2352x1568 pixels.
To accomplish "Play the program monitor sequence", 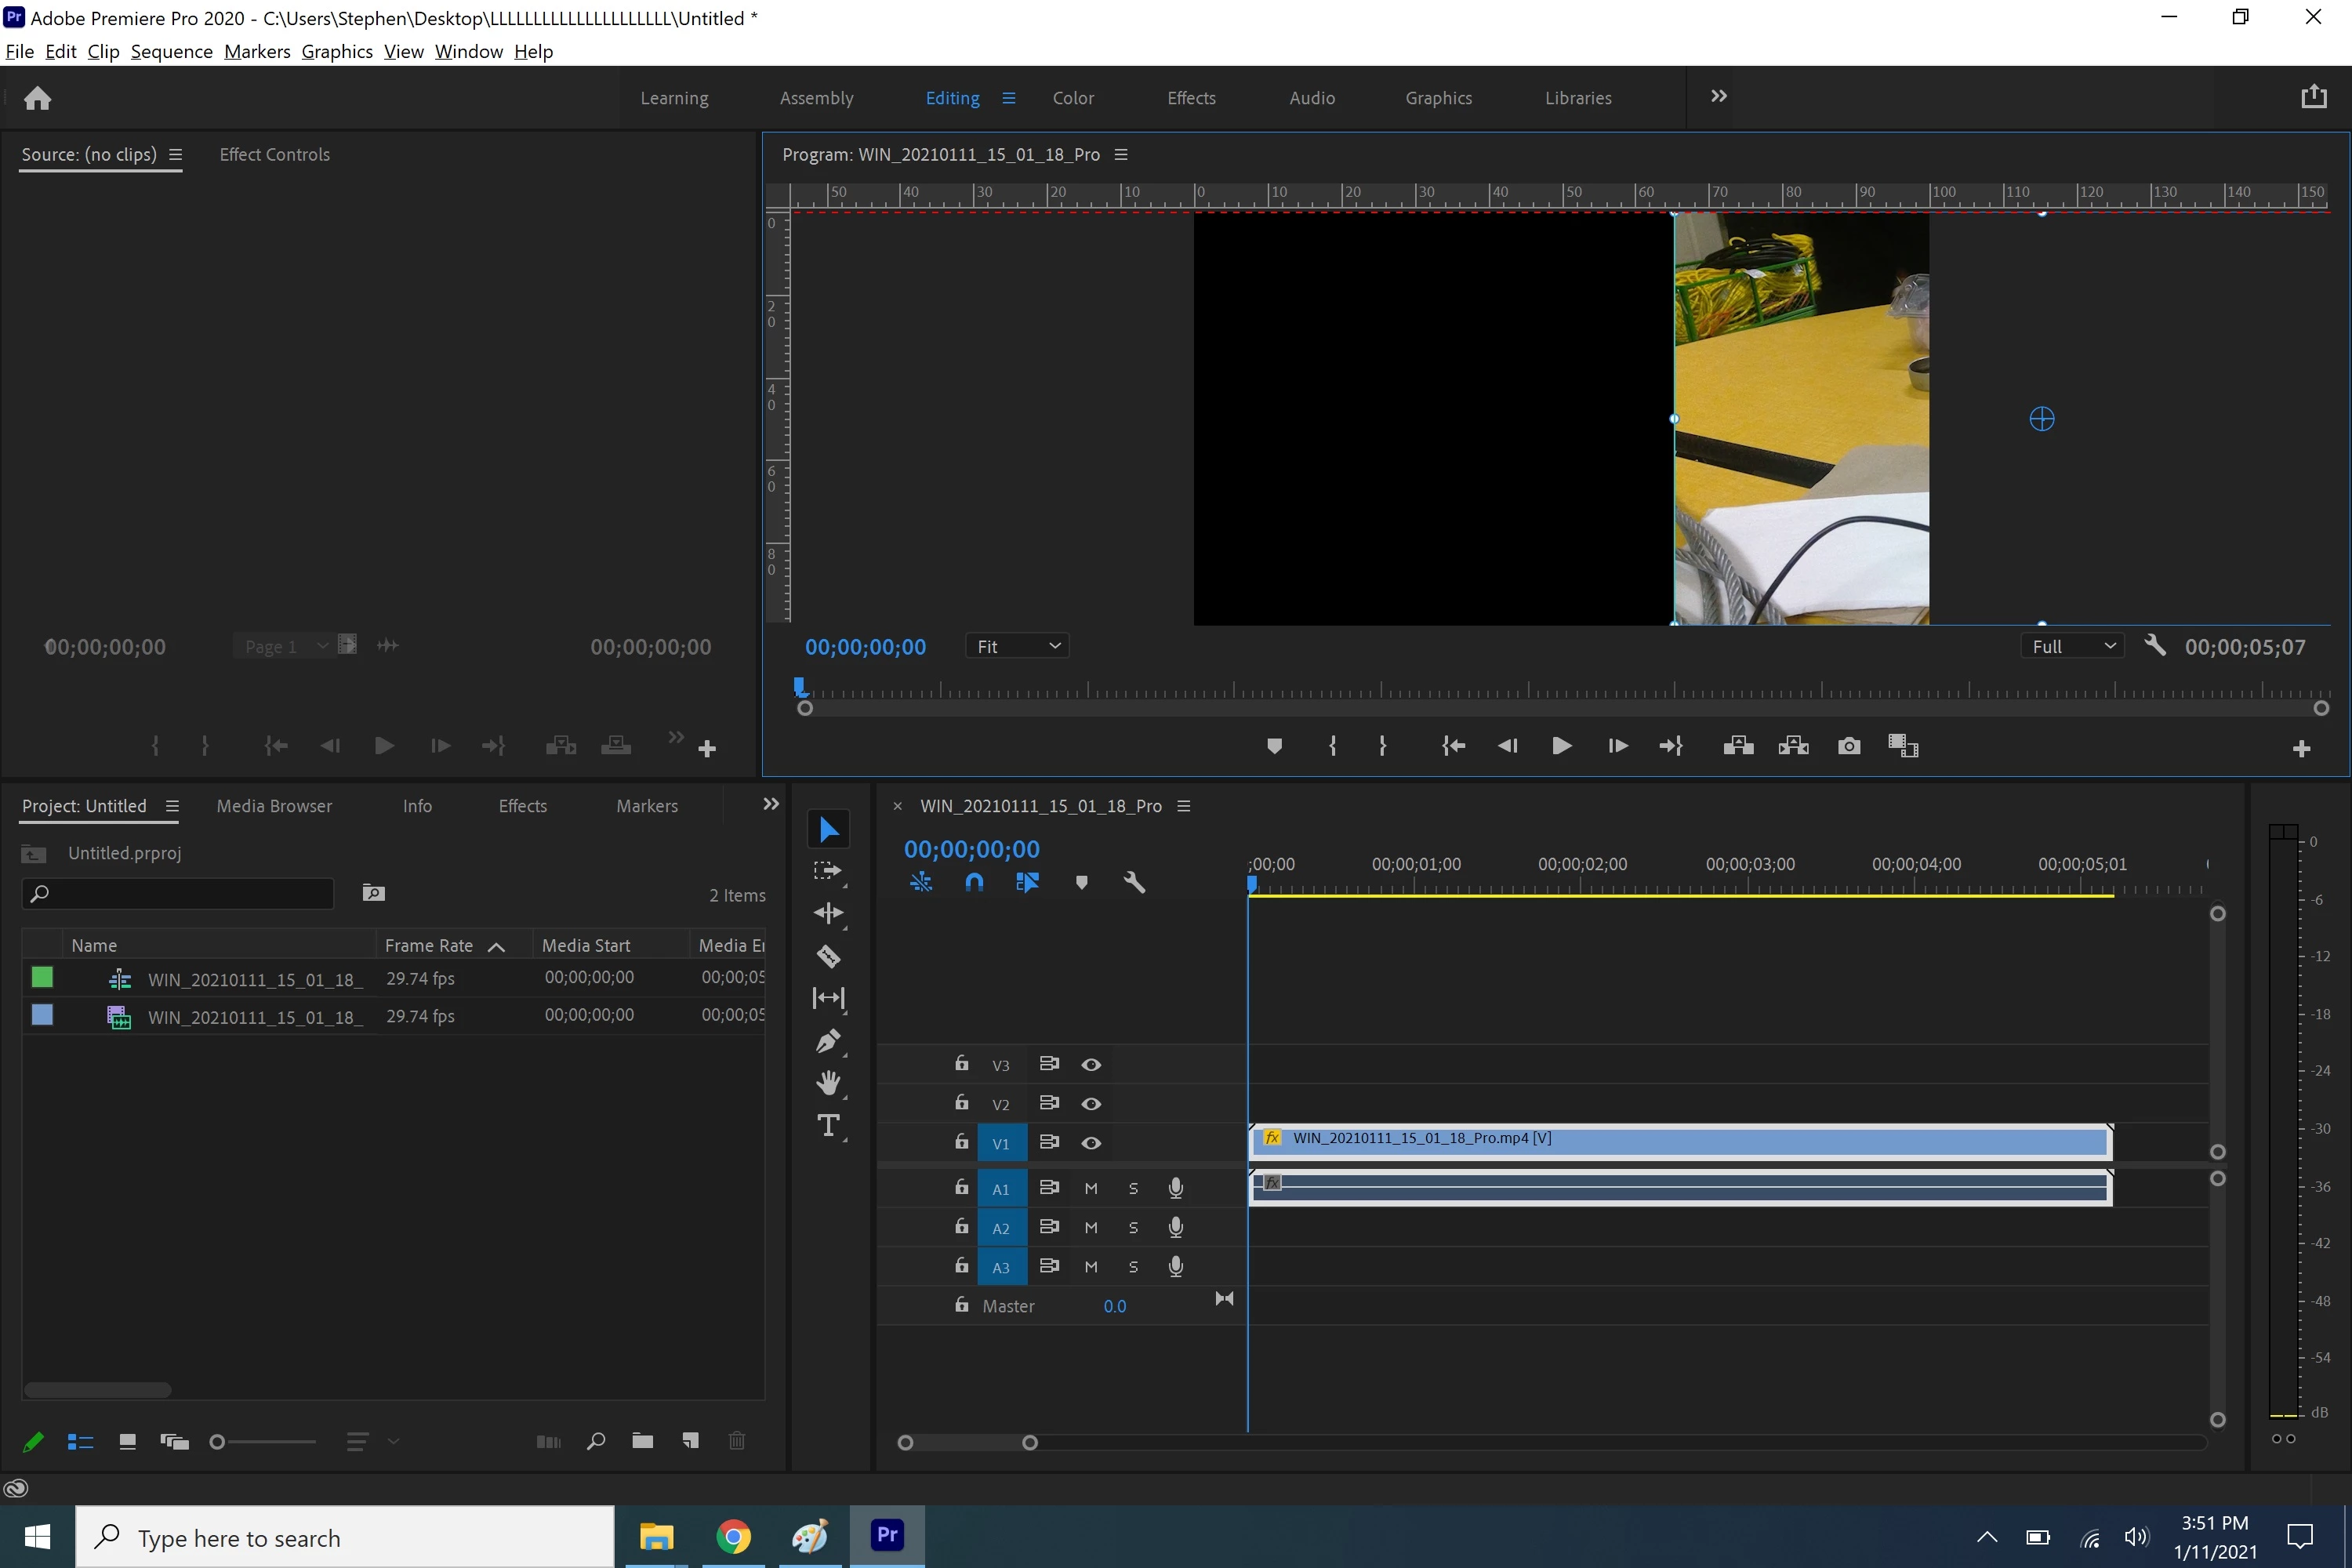I will [1561, 746].
